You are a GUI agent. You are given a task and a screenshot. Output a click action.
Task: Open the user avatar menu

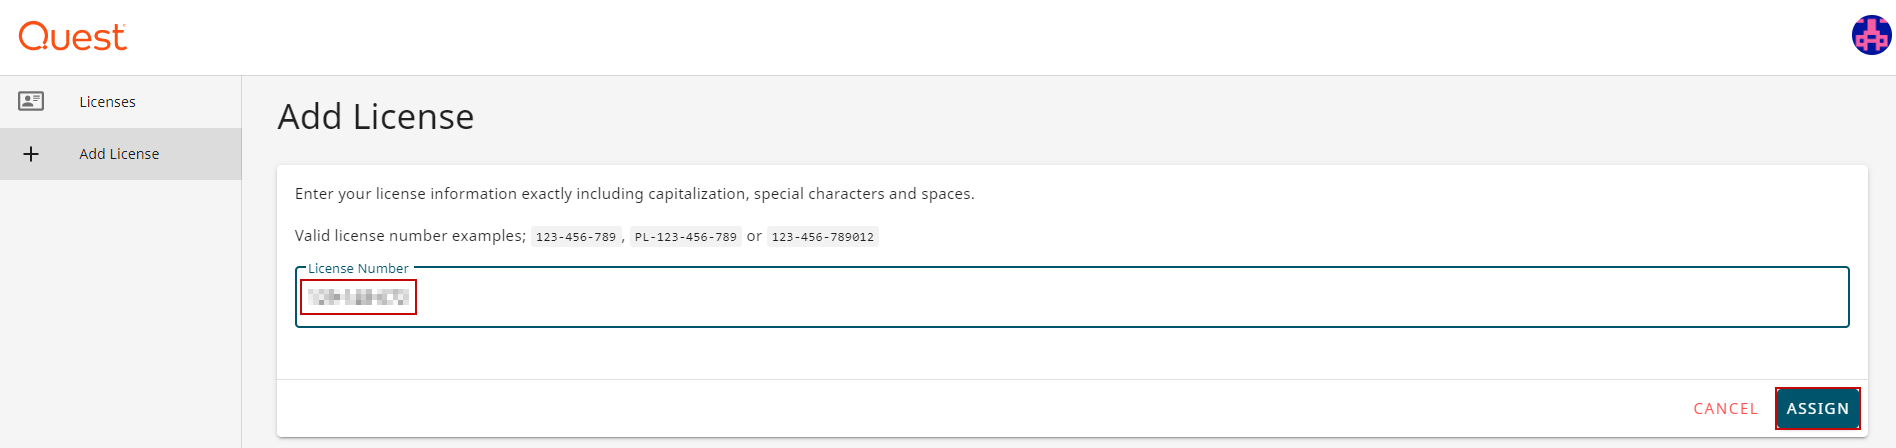pyautogui.click(x=1871, y=35)
